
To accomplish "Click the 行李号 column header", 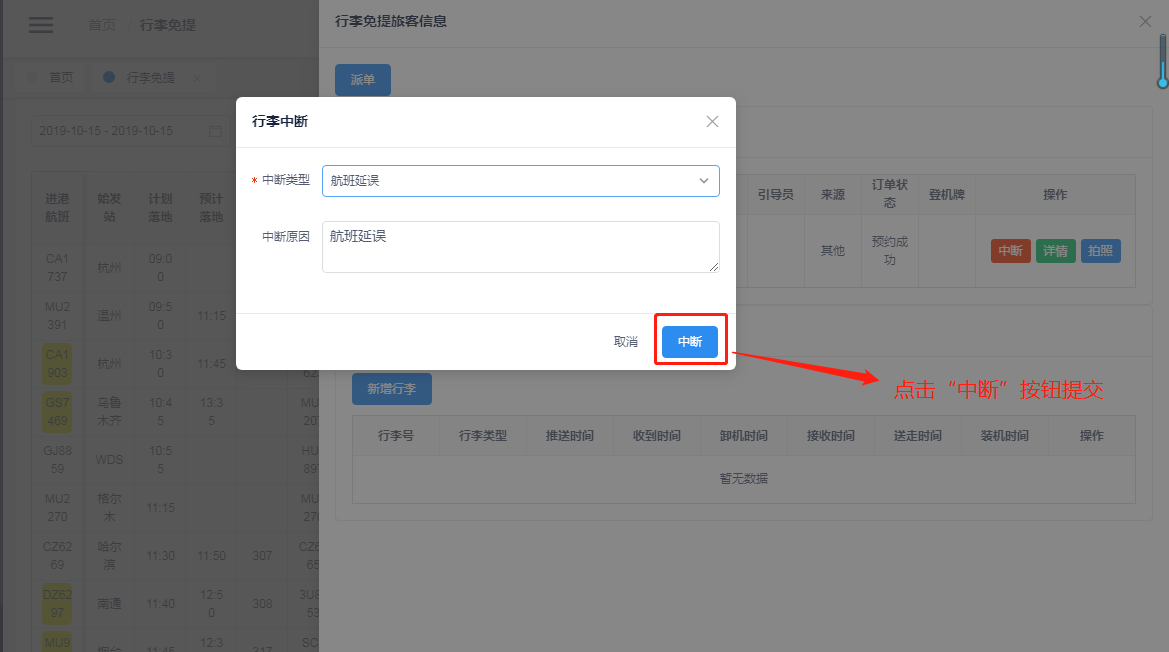I will pos(396,436).
